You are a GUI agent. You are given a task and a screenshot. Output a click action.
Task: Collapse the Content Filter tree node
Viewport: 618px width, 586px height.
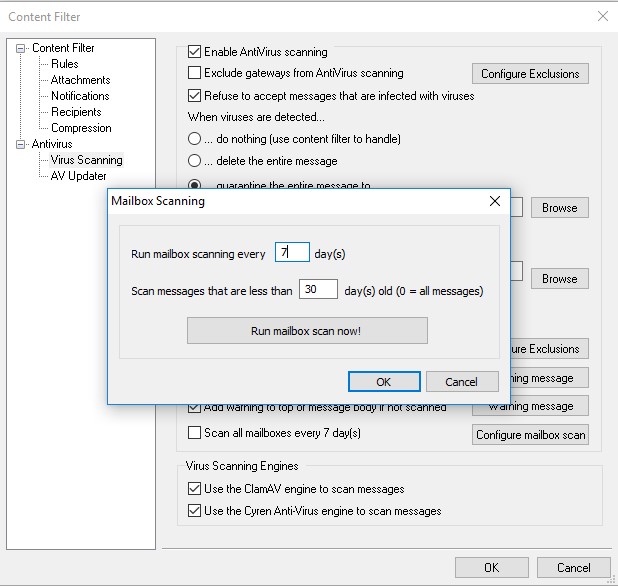20,48
